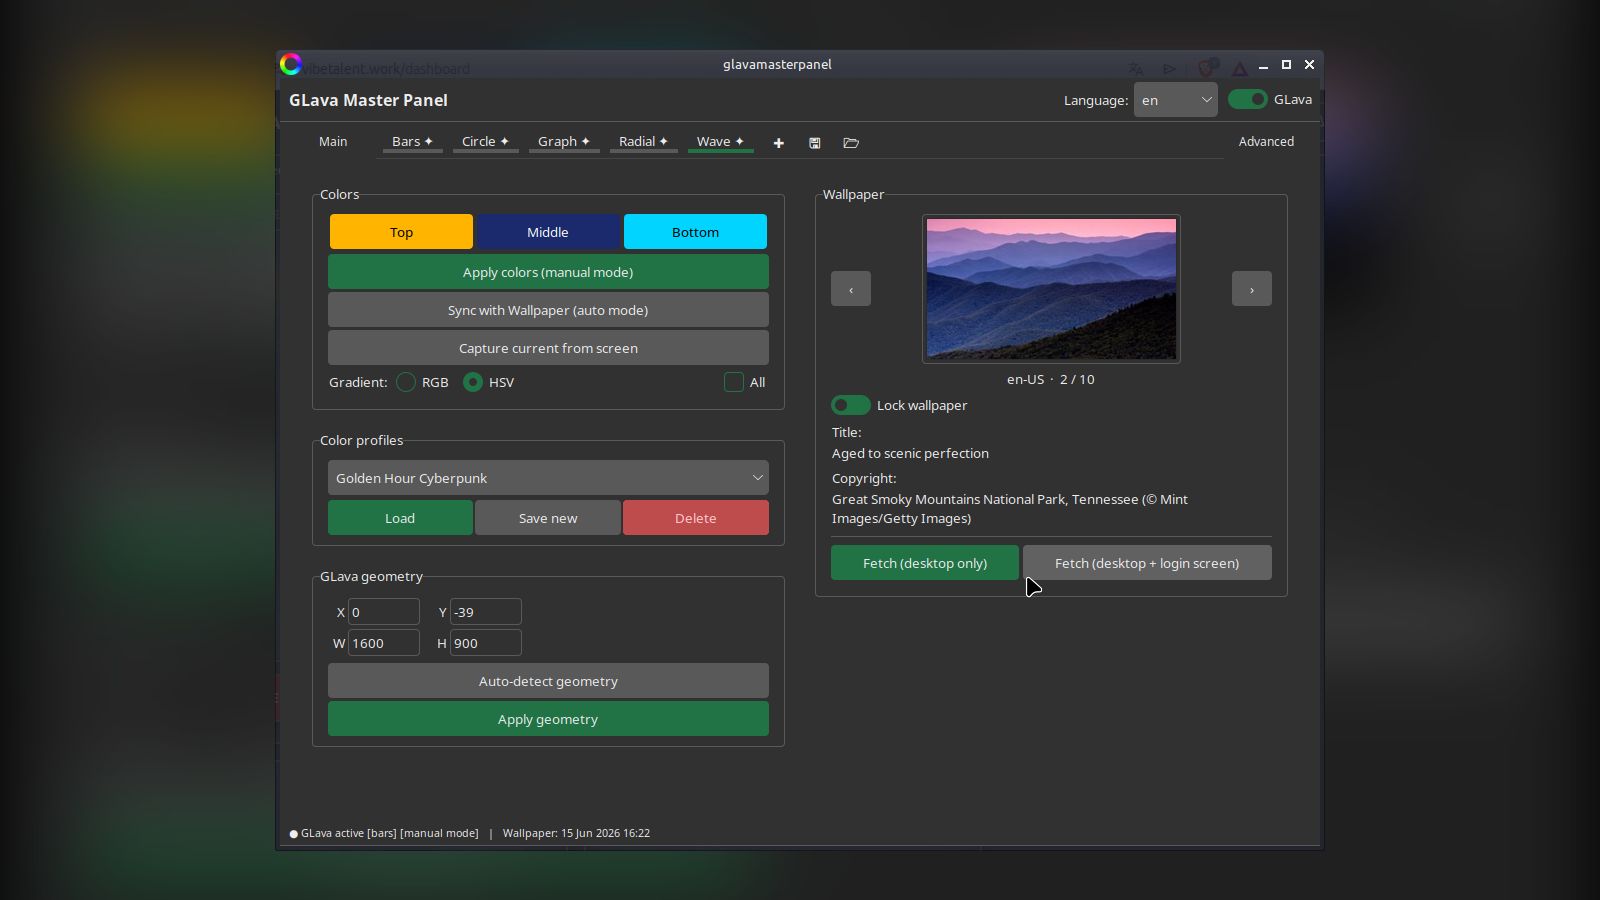Switch to the Radial tab
Viewport: 1600px width, 900px height.
click(643, 142)
